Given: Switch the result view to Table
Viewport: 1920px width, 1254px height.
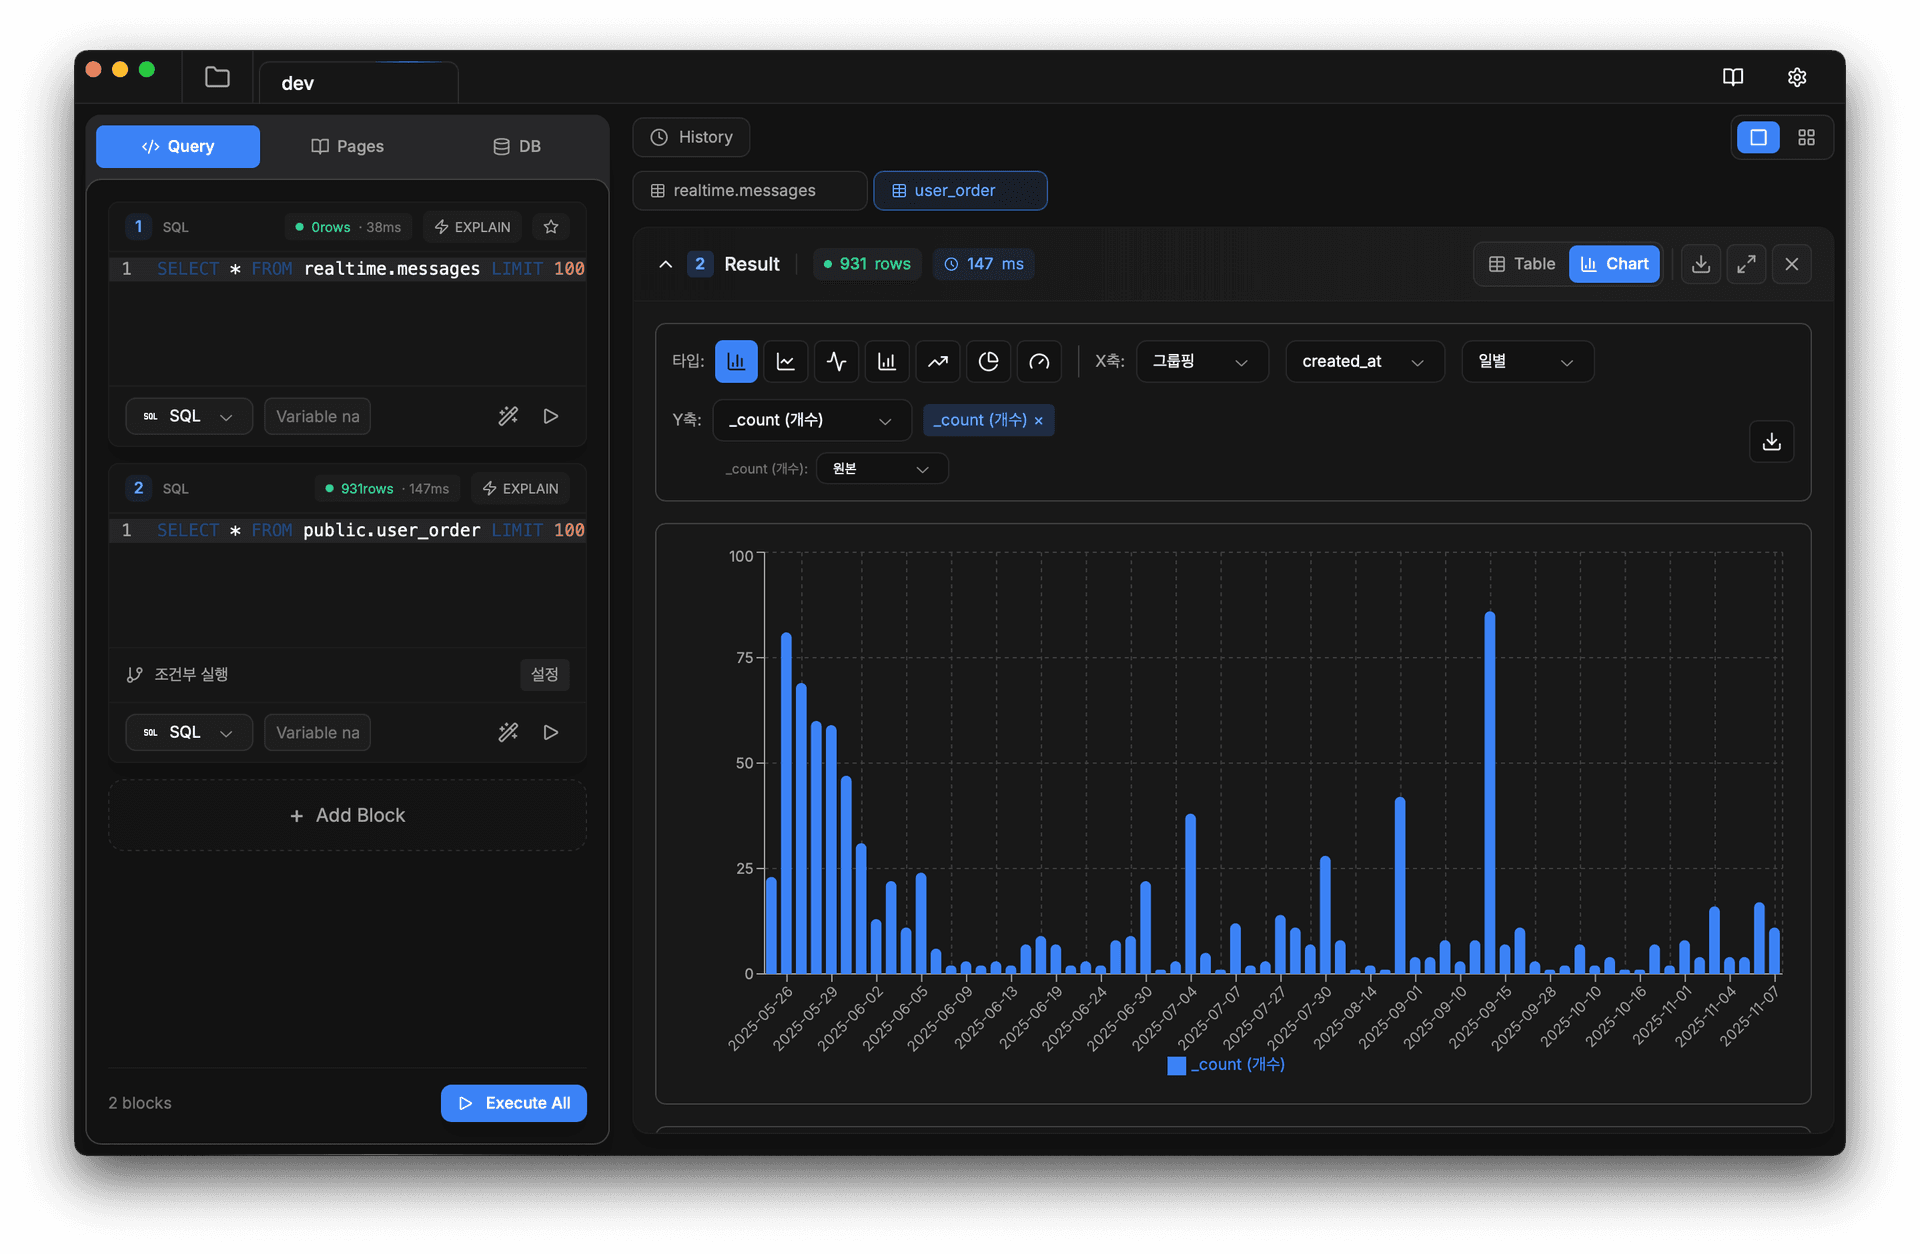Looking at the screenshot, I should (x=1521, y=264).
